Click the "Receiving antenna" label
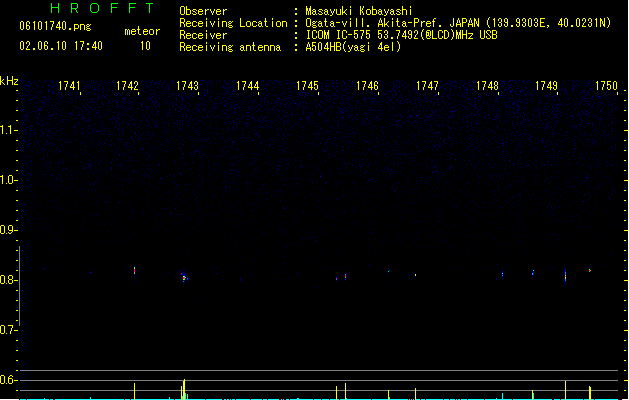The height and width of the screenshot is (400, 629). 230,47
